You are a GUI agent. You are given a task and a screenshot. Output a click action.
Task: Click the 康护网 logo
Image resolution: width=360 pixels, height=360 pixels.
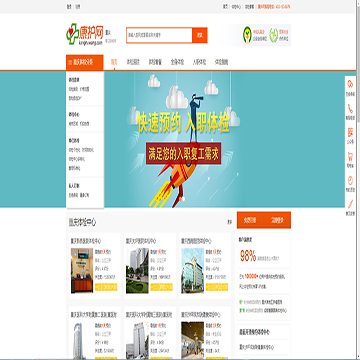pos(84,34)
